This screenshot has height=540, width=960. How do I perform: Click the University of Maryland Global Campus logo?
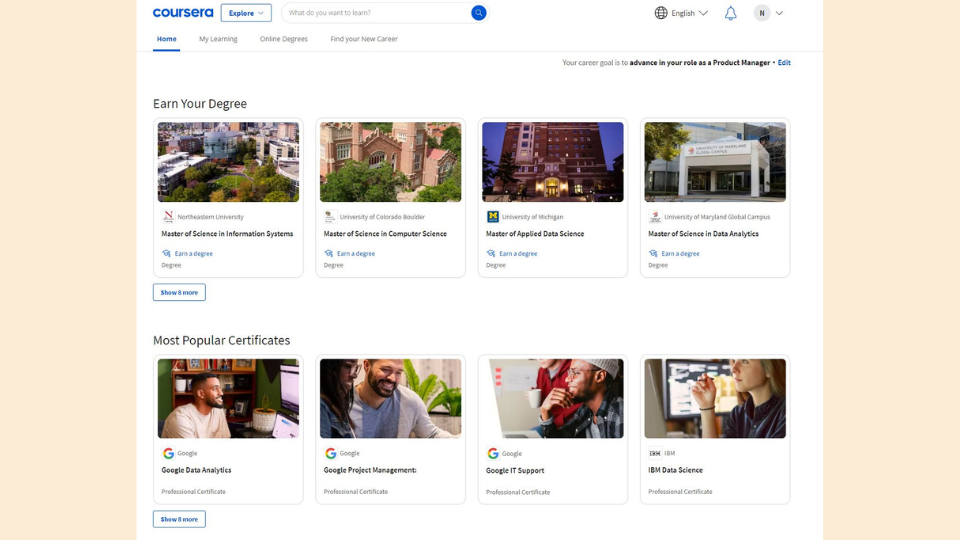(x=654, y=217)
